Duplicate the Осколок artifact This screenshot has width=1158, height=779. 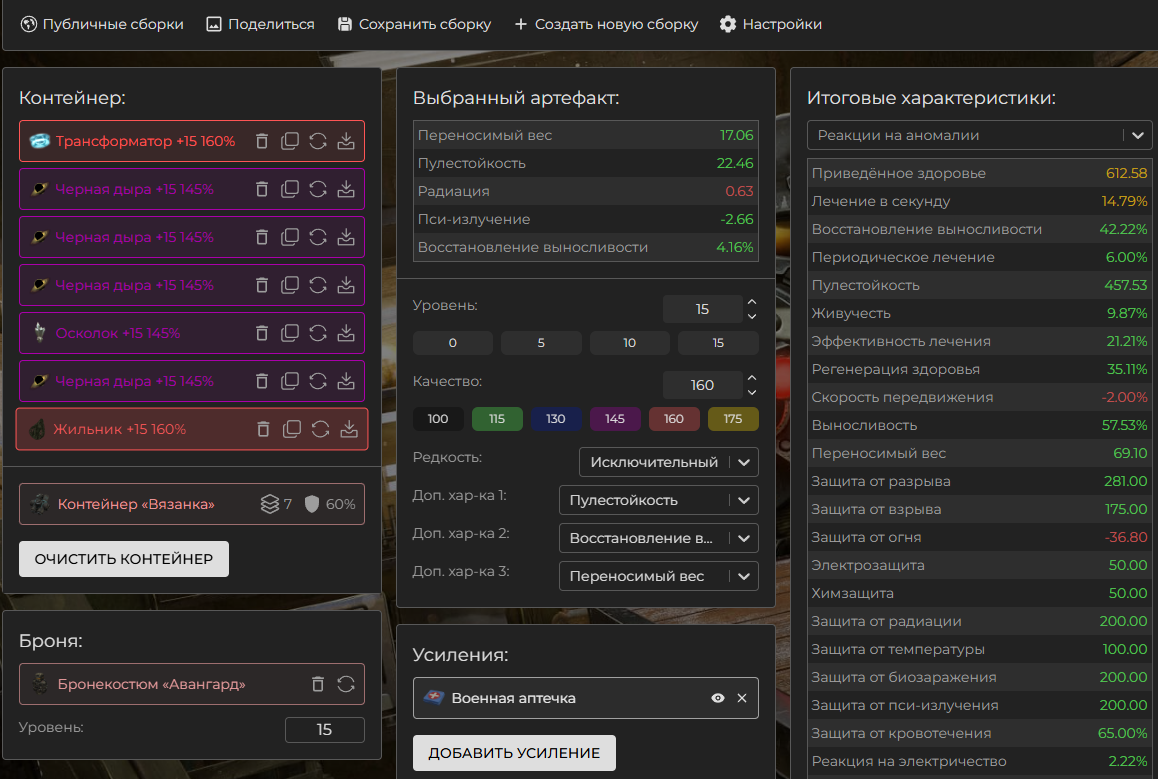pyautogui.click(x=290, y=333)
